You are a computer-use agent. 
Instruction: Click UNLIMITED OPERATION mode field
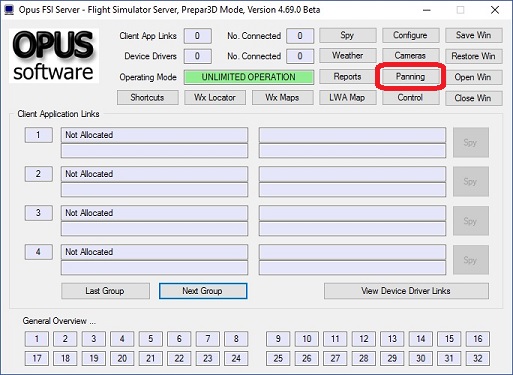tap(249, 77)
